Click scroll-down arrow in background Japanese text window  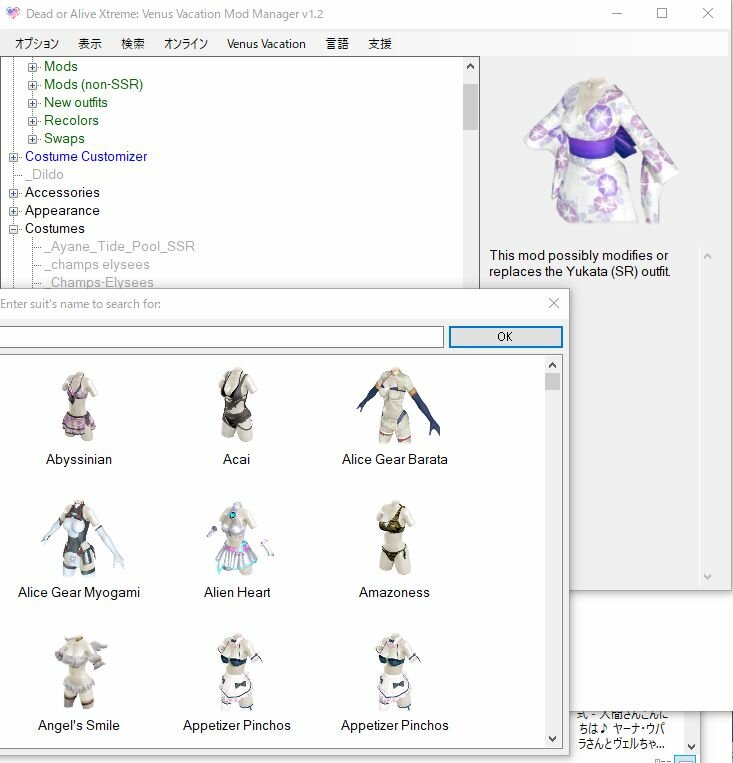(691, 746)
